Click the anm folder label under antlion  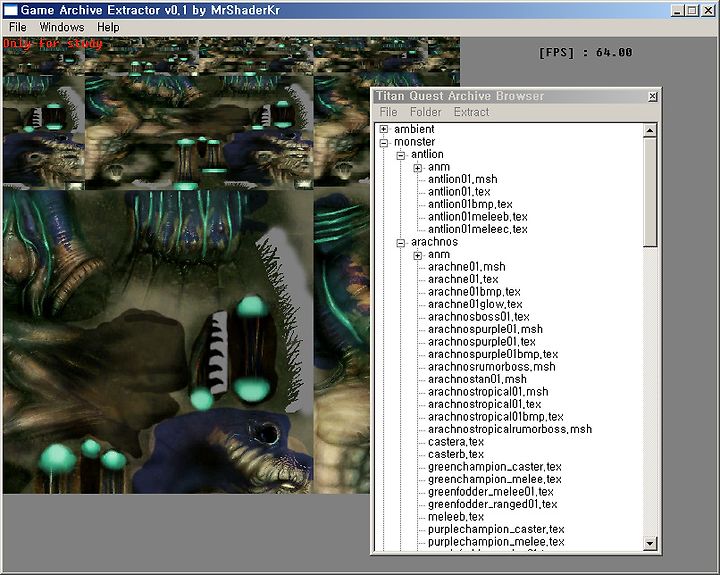coord(439,167)
